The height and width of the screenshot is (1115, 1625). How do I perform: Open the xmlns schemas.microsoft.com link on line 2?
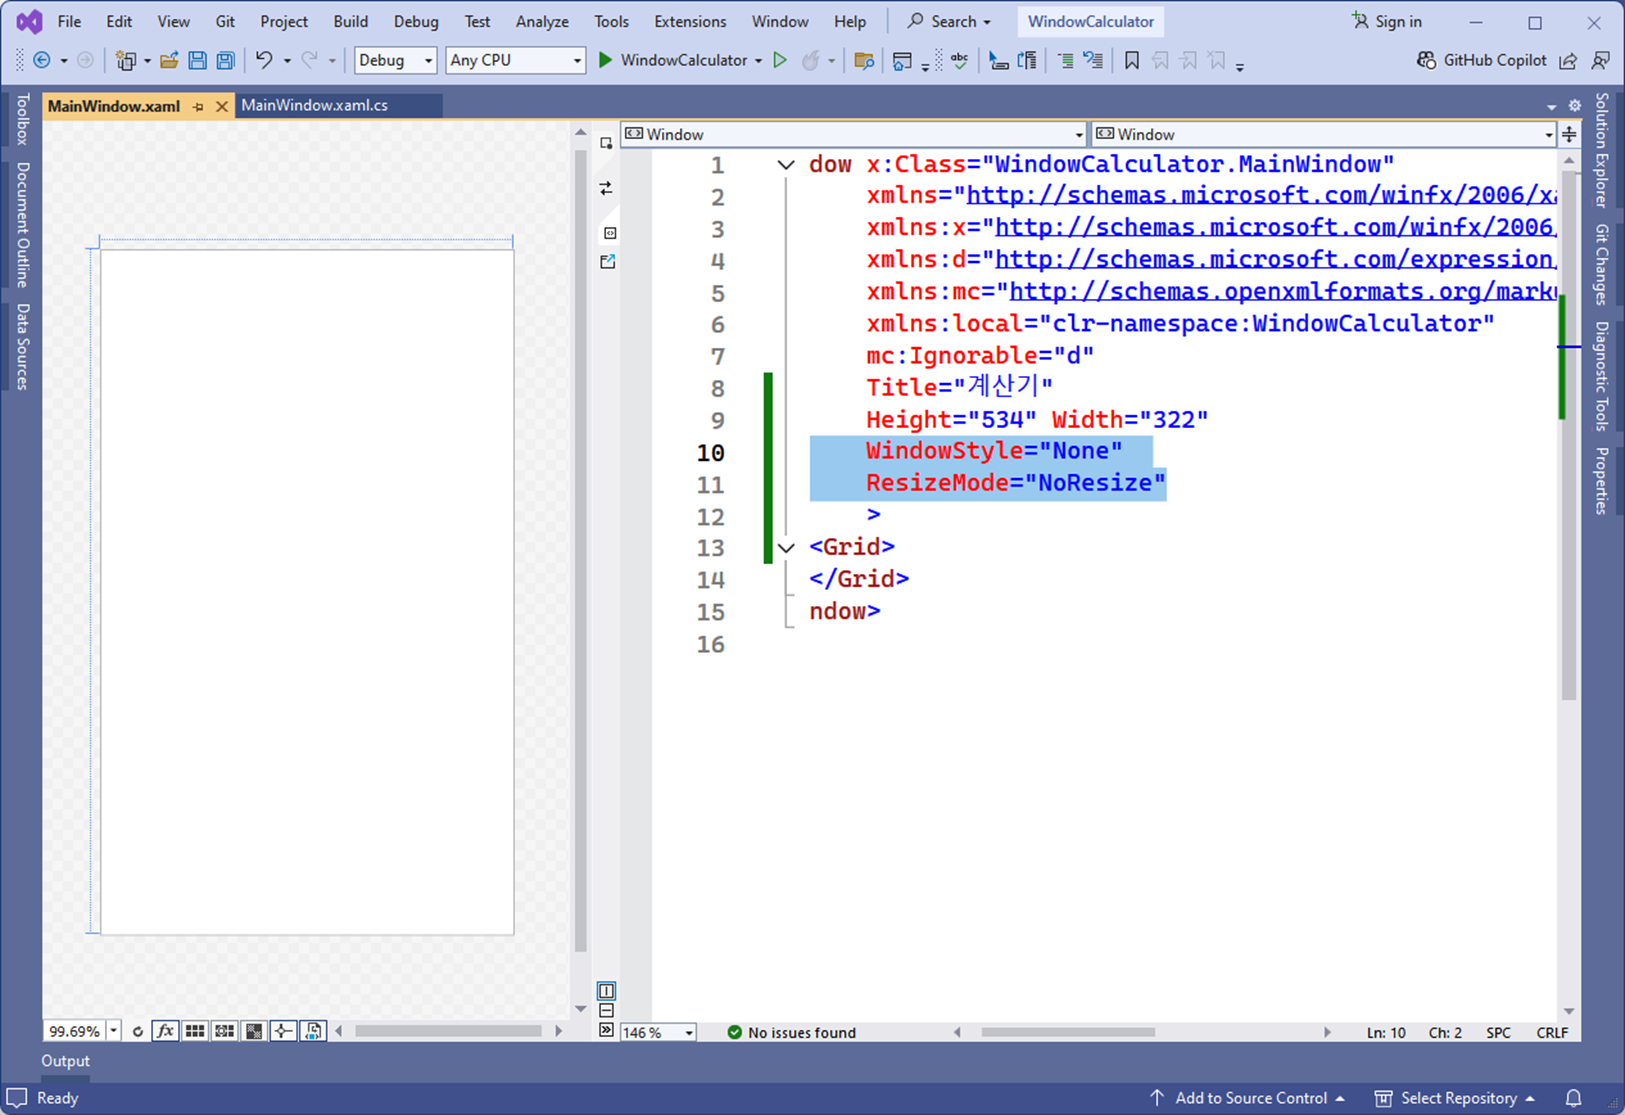(1261, 195)
